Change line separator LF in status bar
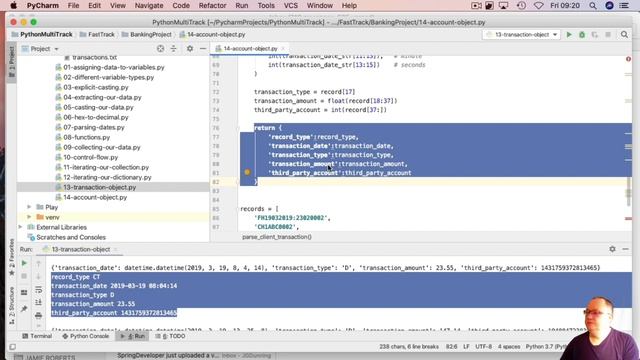The image size is (640, 360). [466, 347]
